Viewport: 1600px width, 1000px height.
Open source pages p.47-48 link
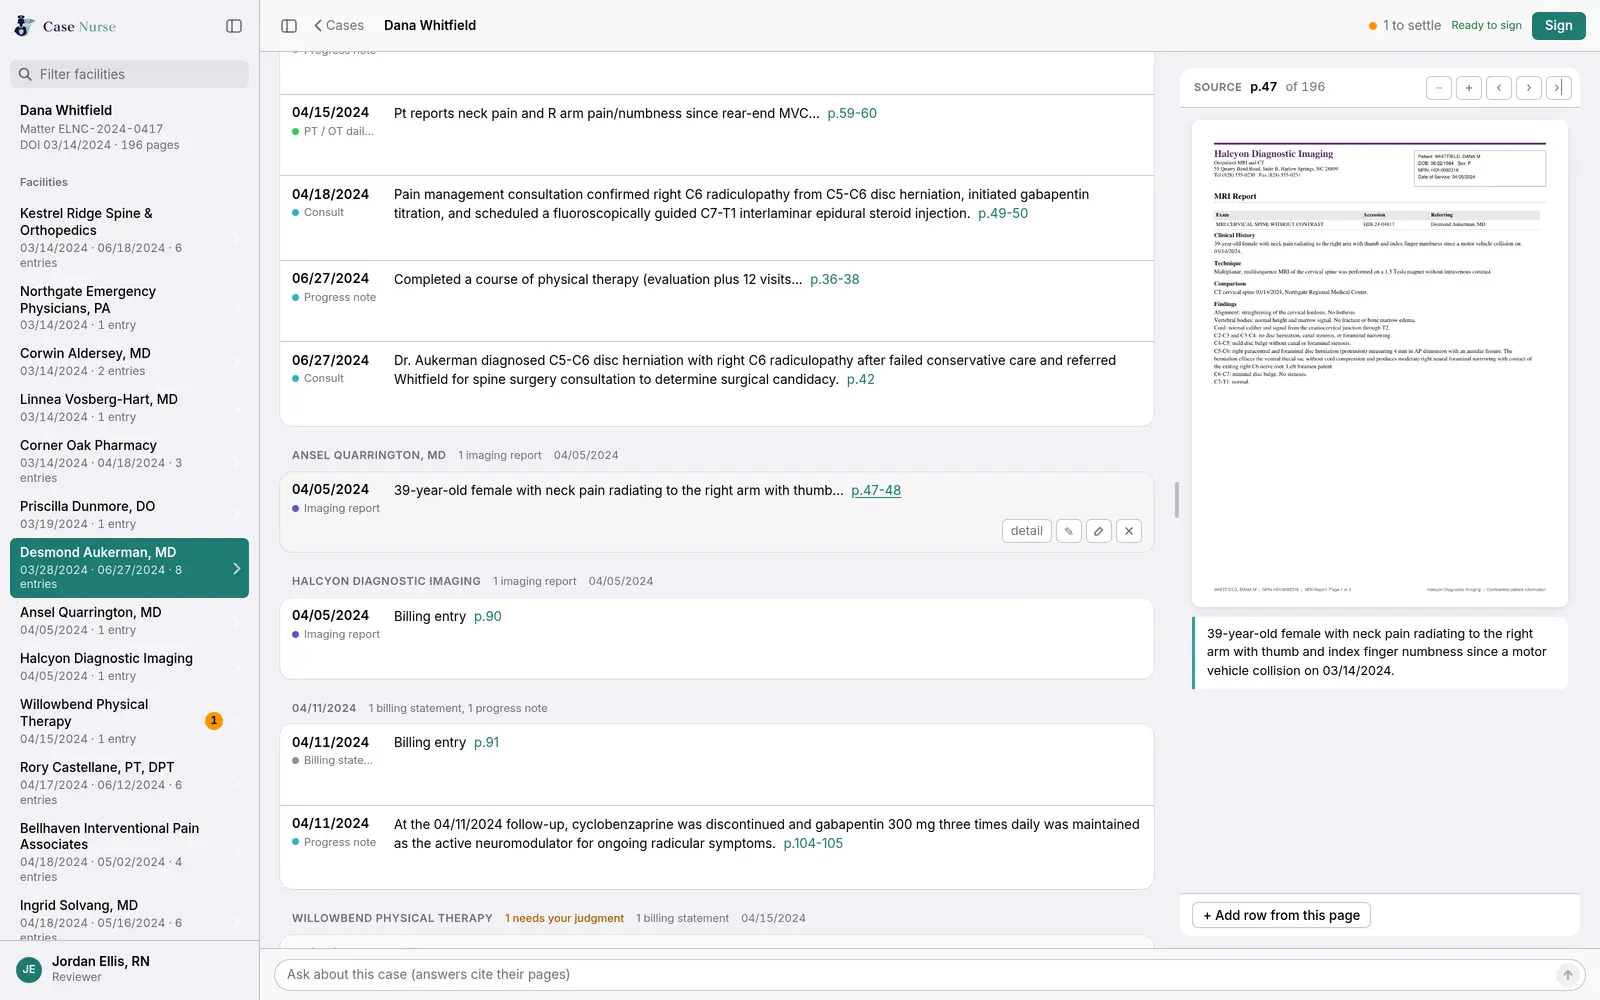click(x=876, y=491)
